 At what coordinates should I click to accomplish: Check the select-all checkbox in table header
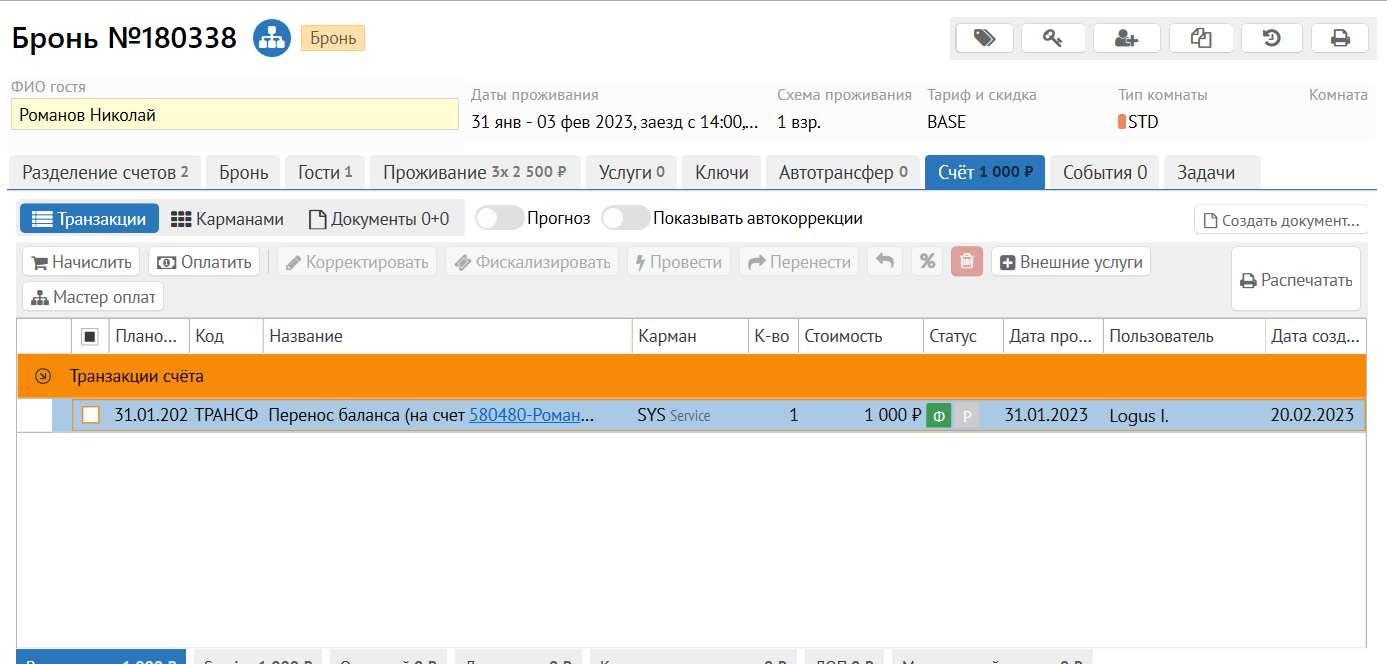90,336
